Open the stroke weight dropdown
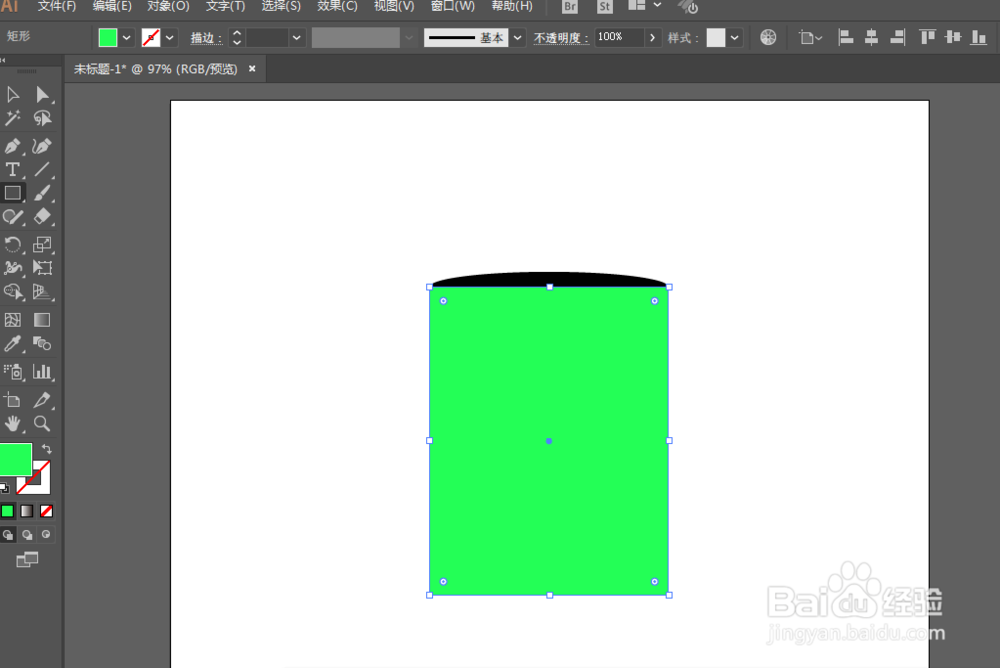 pos(296,37)
